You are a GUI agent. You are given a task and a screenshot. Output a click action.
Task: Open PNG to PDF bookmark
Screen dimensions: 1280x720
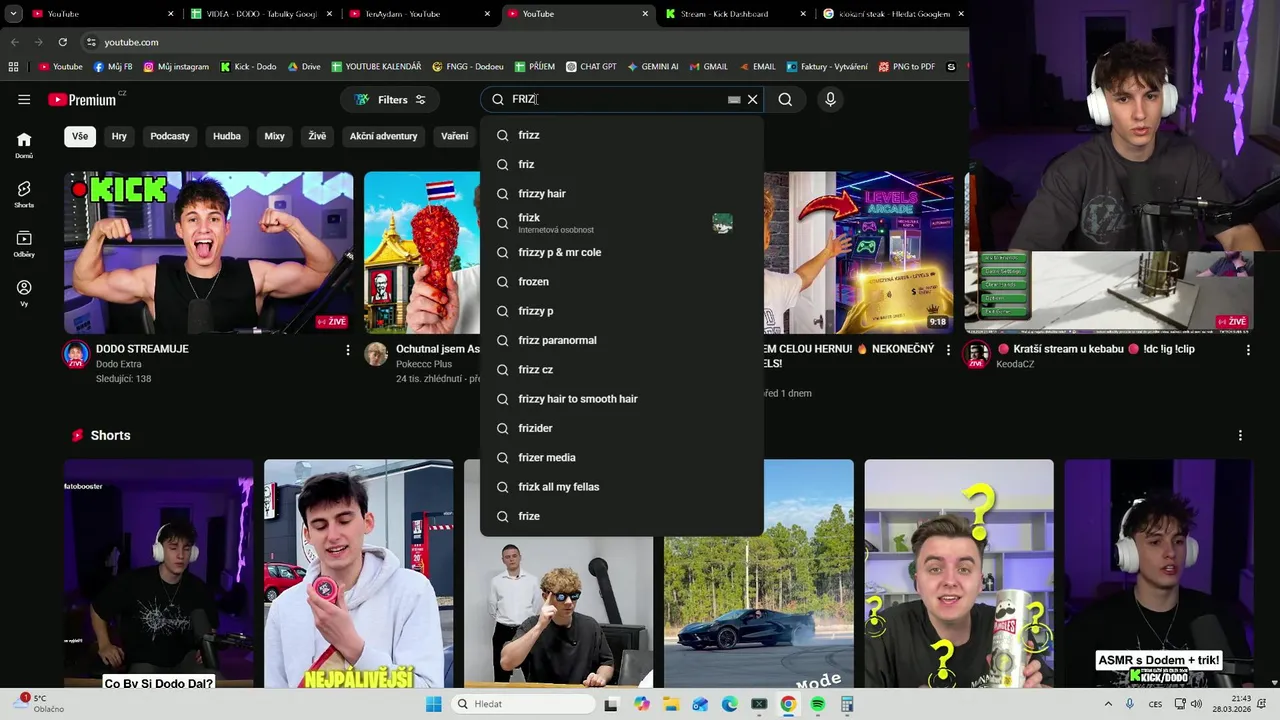pyautogui.click(x=907, y=67)
